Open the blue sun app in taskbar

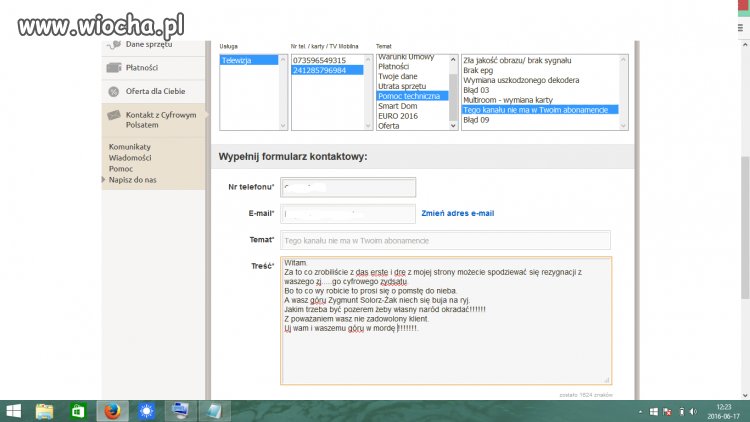point(146,411)
